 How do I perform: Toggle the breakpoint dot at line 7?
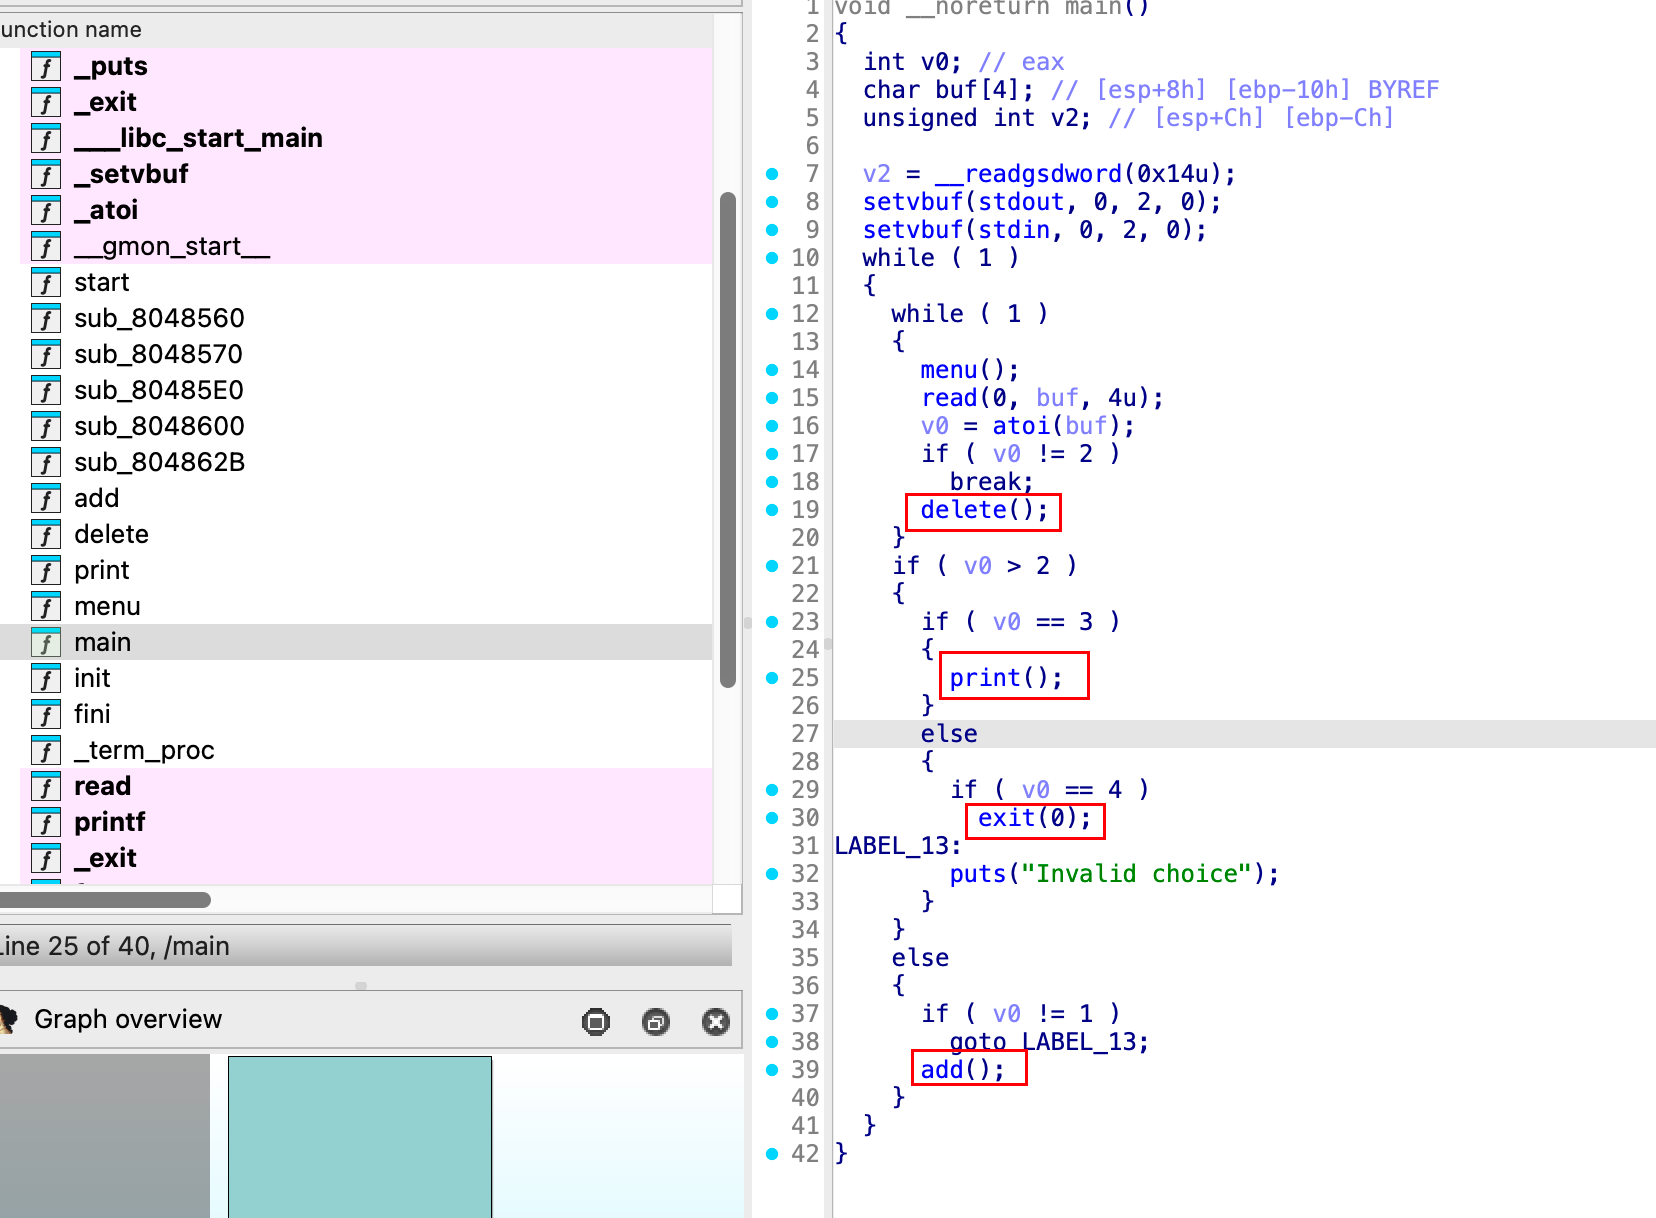click(x=772, y=173)
